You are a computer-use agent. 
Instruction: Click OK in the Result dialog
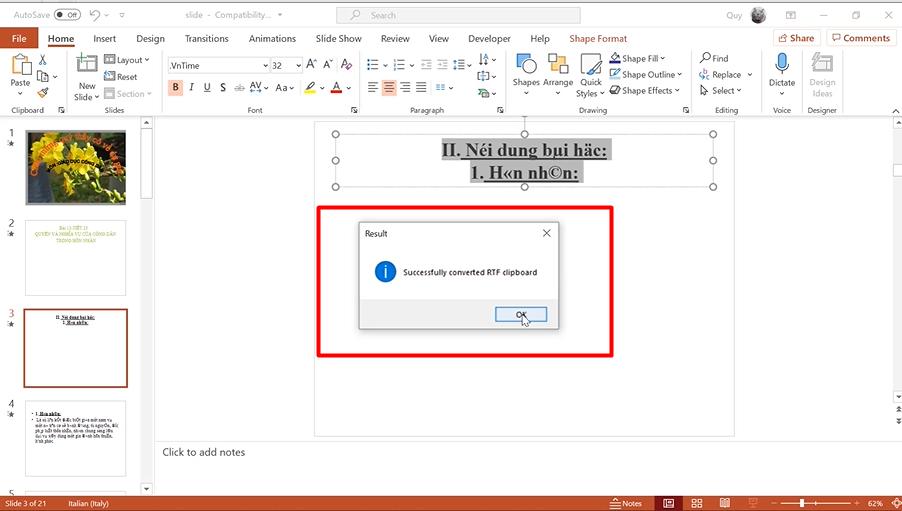point(520,314)
